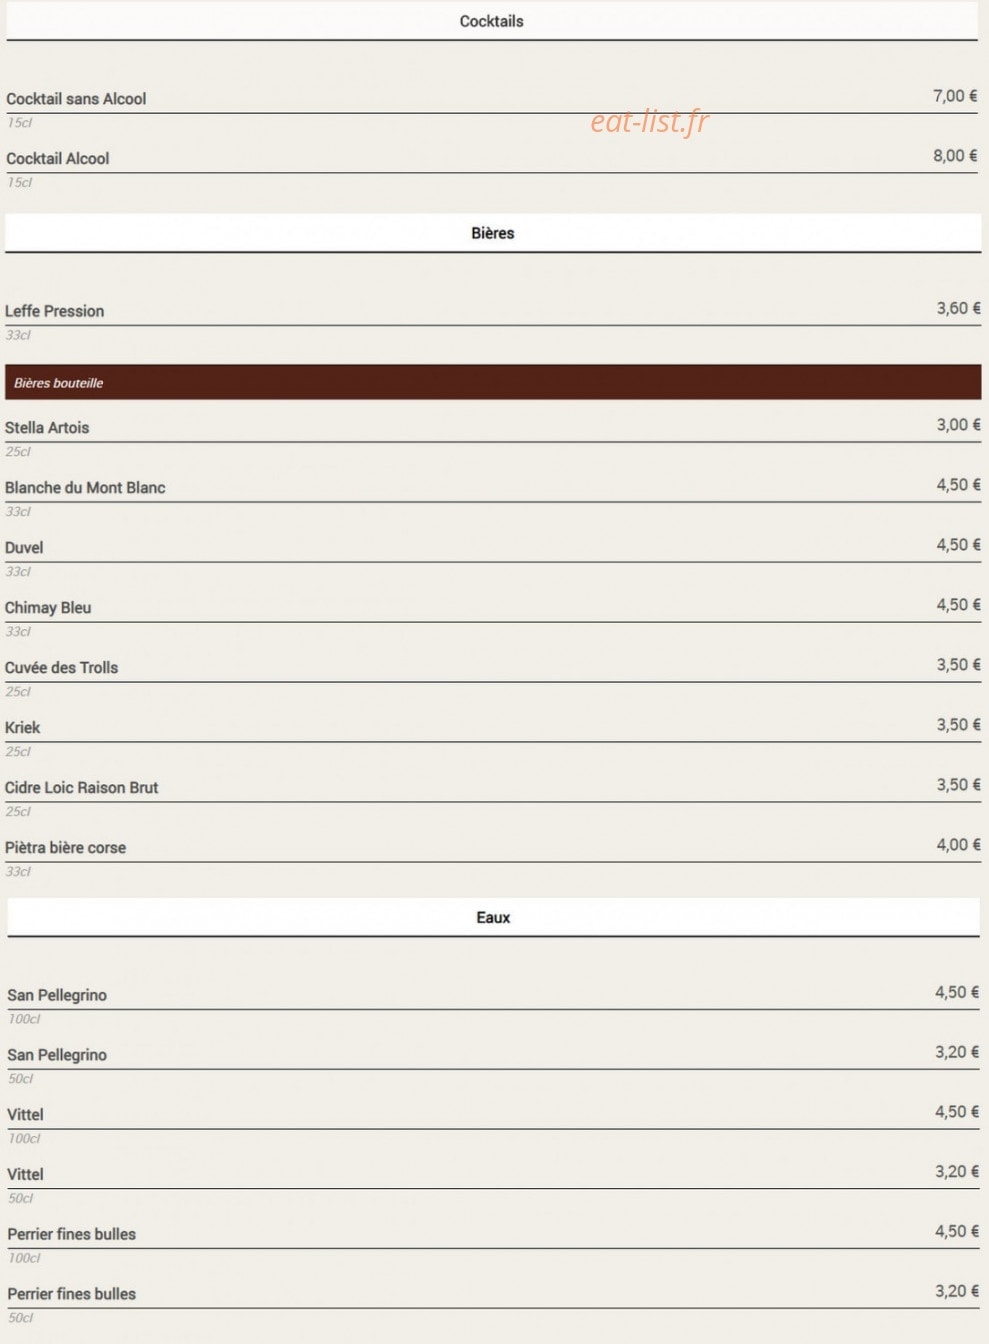989x1344 pixels.
Task: Select the Cocktails section header
Action: [x=491, y=21]
